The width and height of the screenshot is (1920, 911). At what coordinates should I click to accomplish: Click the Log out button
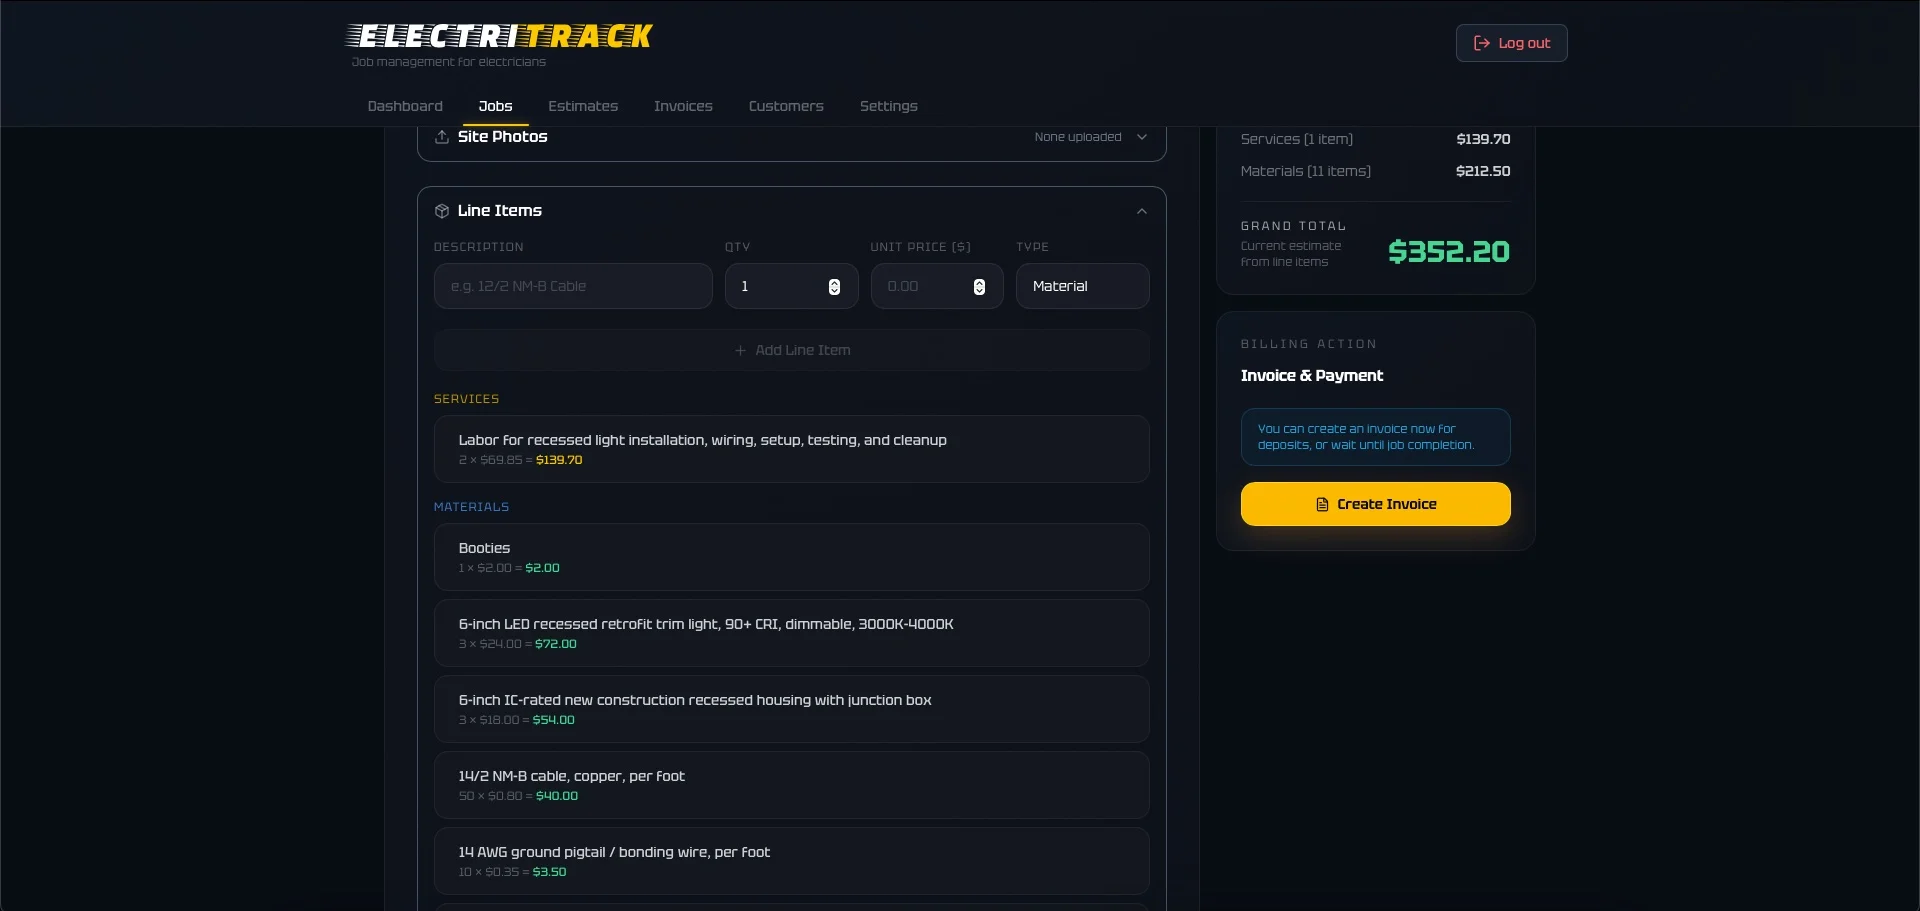(1511, 43)
